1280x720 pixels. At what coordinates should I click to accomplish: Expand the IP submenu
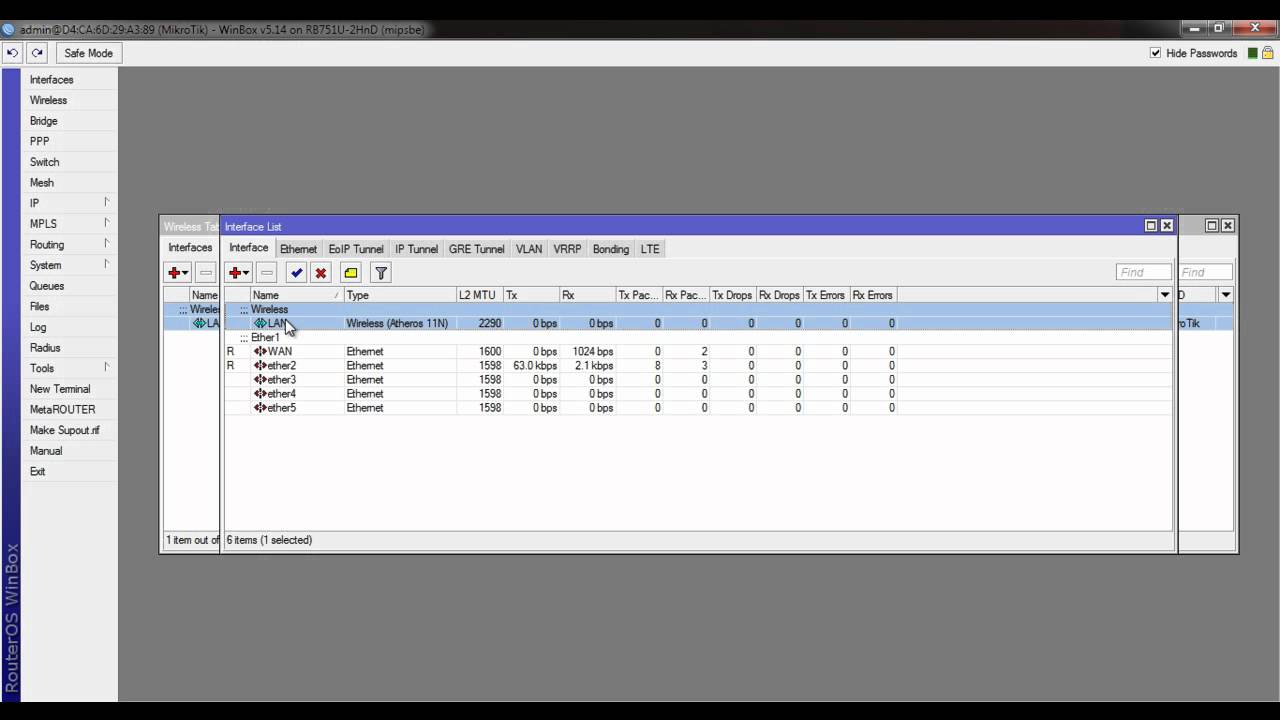(x=68, y=203)
